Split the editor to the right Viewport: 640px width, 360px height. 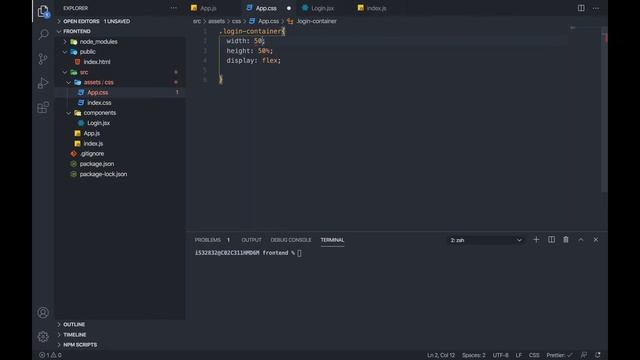(581, 8)
